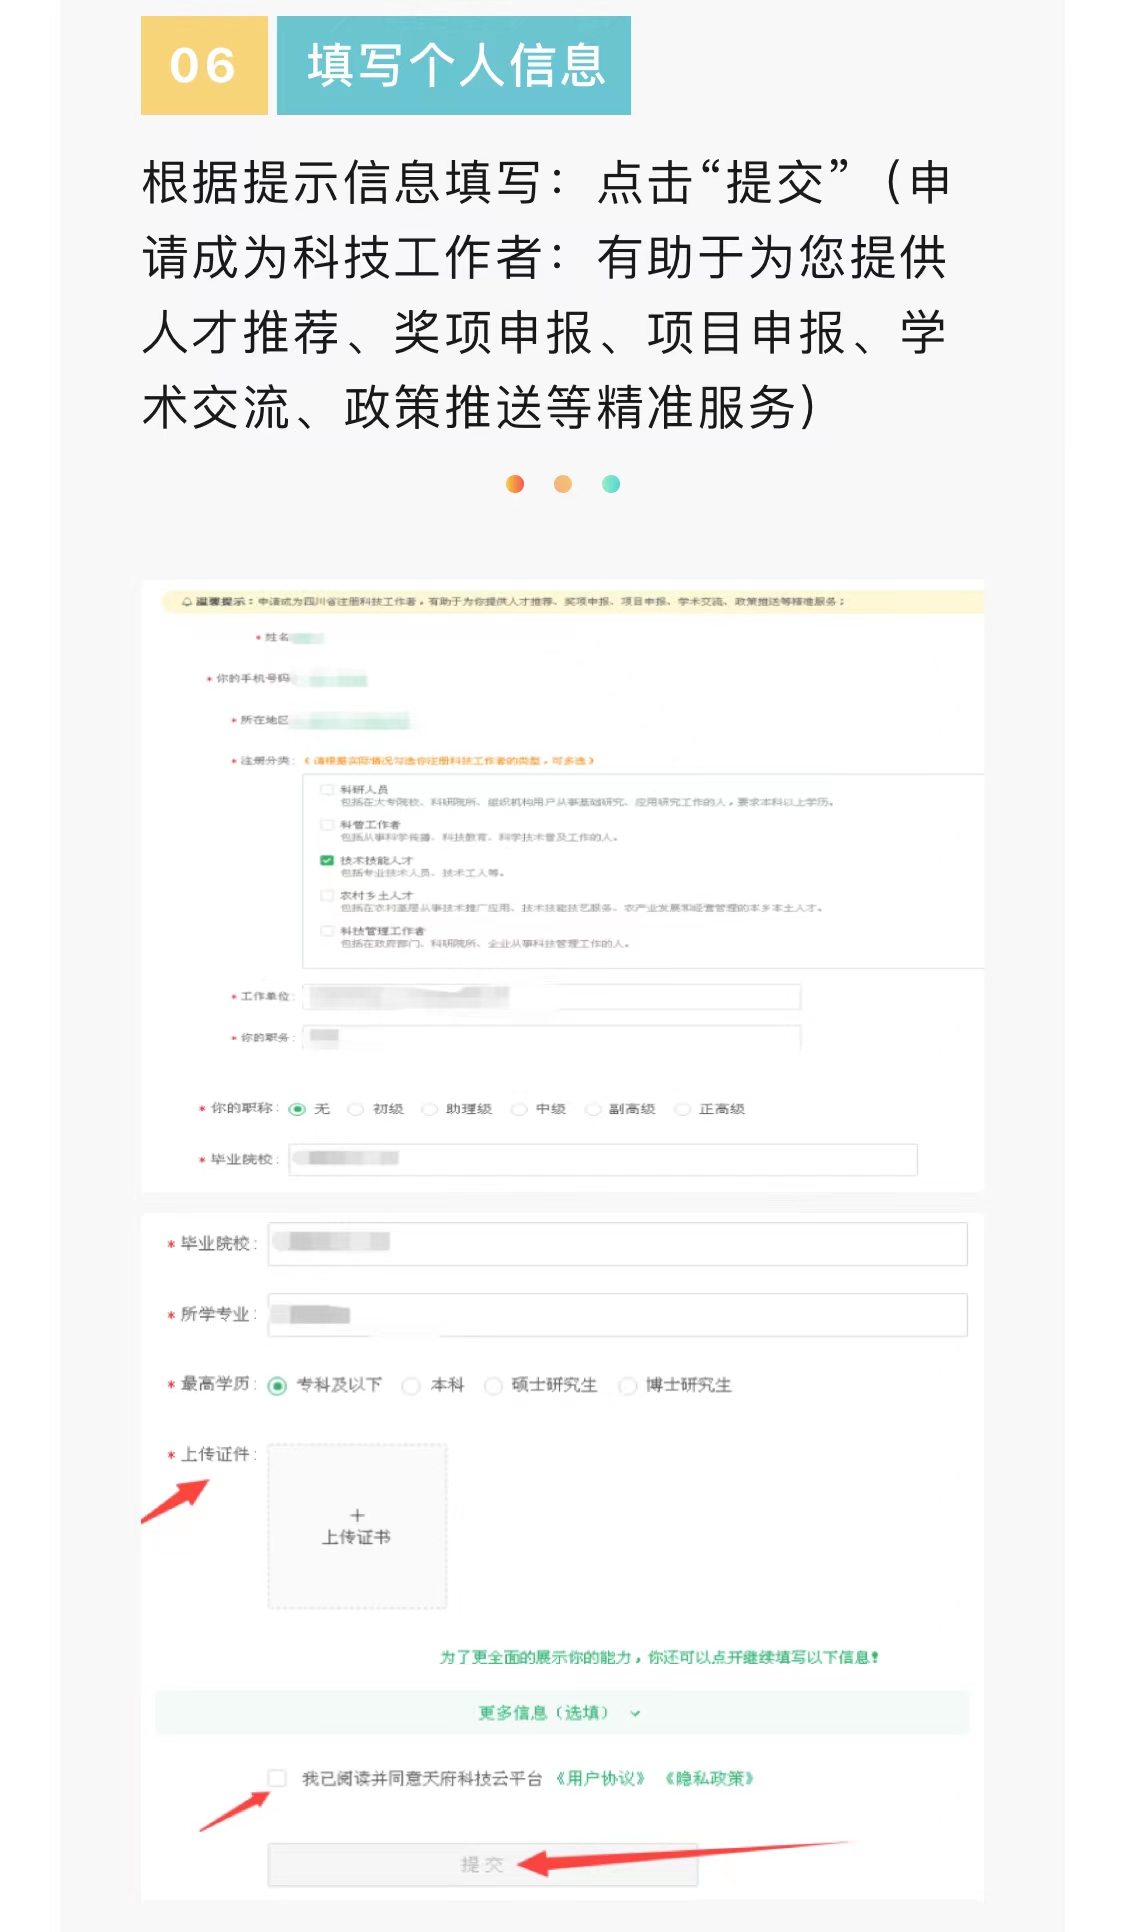The image size is (1125, 1932).
Task: Click the 所学专业 input field
Action: pos(617,1314)
